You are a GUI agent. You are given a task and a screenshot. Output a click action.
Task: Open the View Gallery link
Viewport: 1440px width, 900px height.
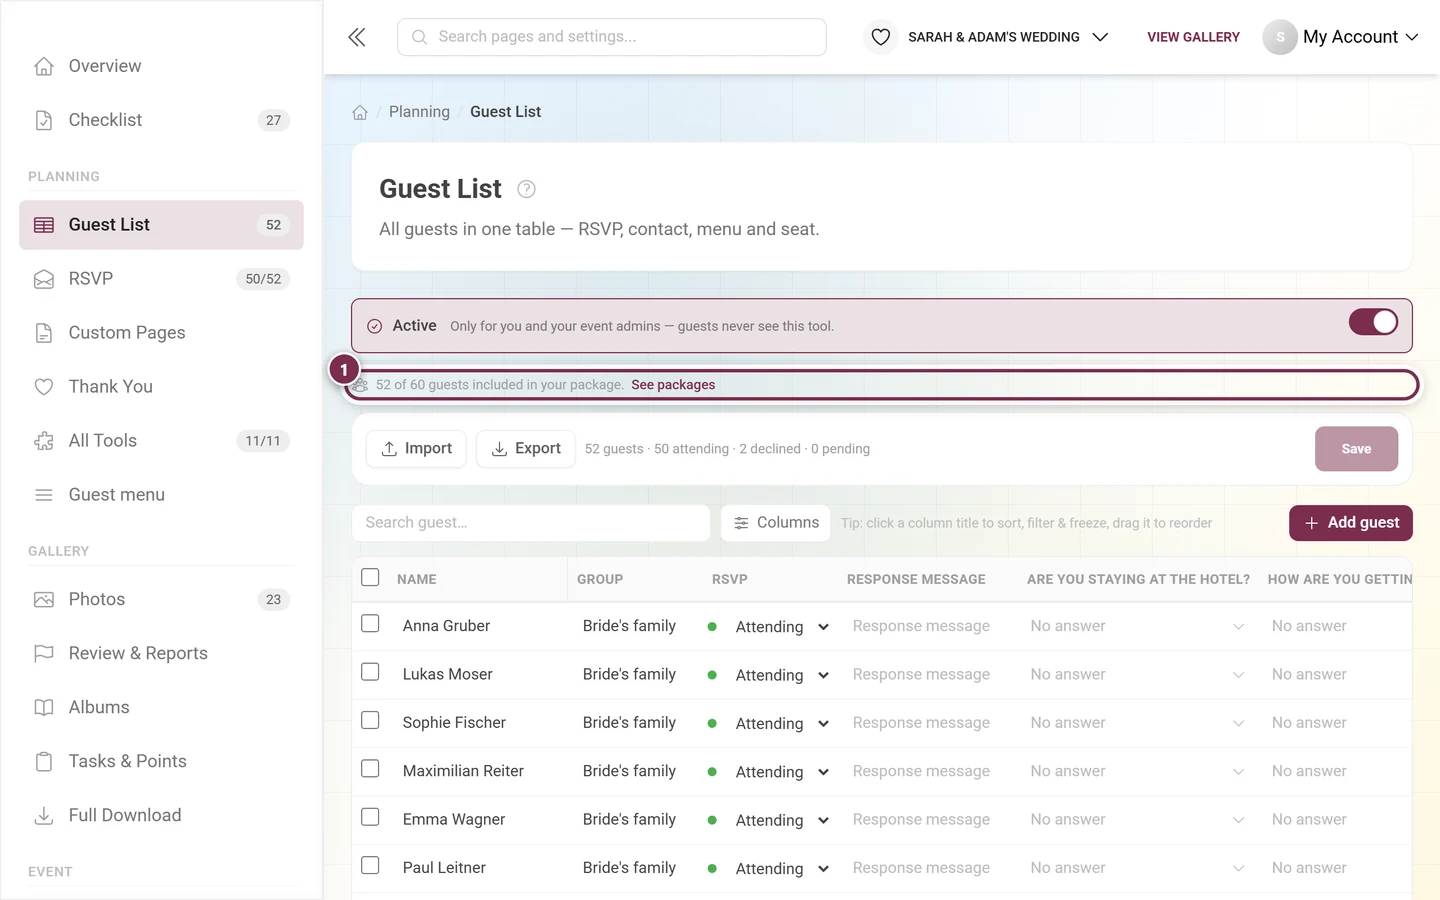click(1193, 37)
